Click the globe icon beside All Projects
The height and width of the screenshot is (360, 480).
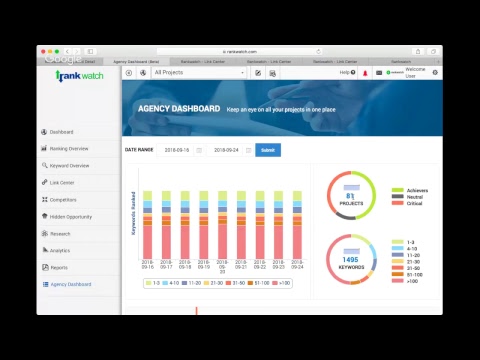click(x=143, y=73)
